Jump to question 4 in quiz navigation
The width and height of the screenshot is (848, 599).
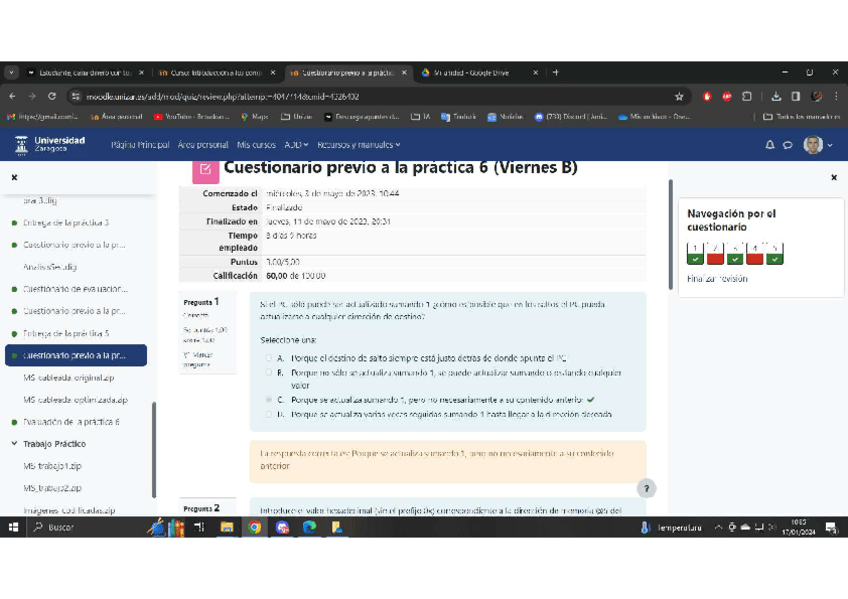[x=754, y=253]
